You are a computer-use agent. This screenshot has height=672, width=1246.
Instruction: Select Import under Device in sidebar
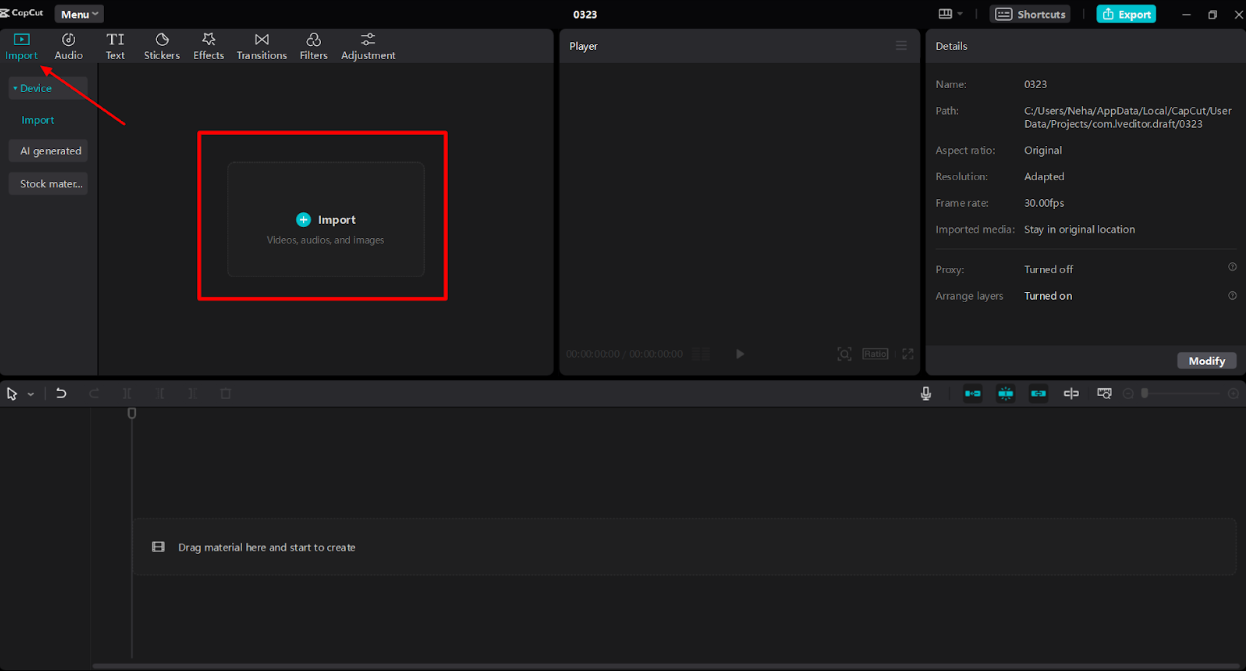pos(38,120)
